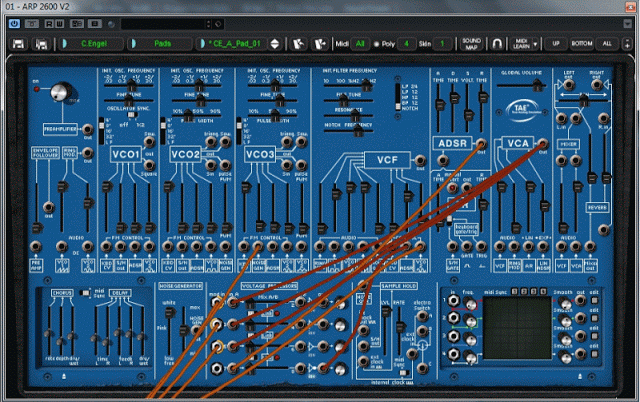Click the preamplifier gain knob
The image size is (640, 402).
click(61, 91)
